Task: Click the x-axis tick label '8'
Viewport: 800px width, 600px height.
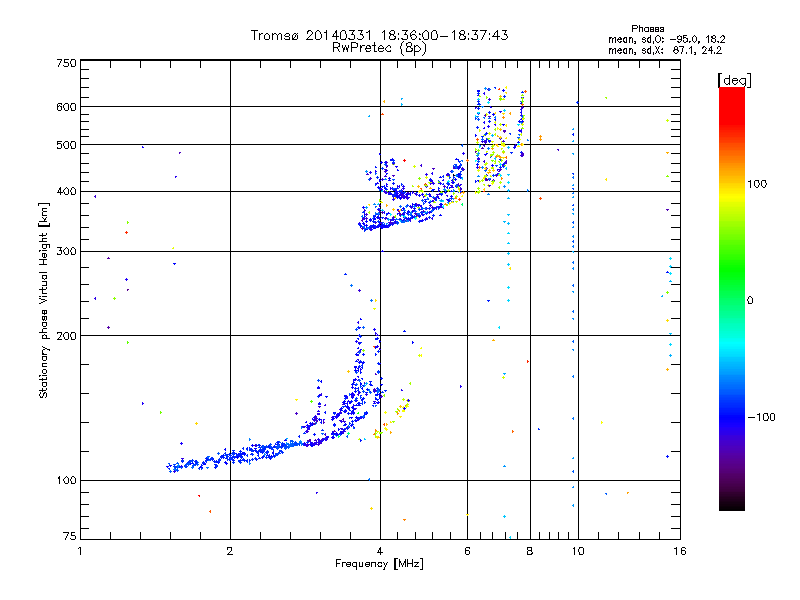Action: [530, 551]
